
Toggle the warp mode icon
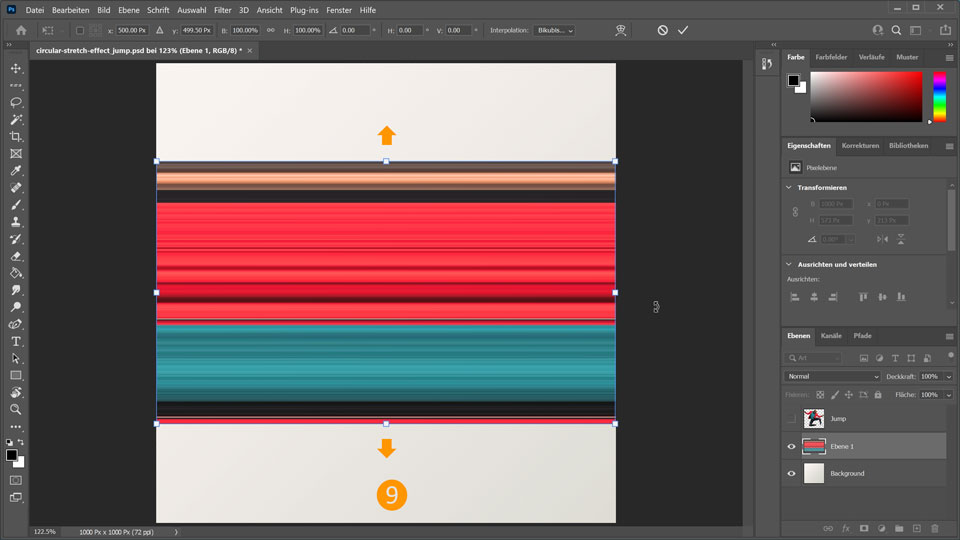pyautogui.click(x=620, y=30)
